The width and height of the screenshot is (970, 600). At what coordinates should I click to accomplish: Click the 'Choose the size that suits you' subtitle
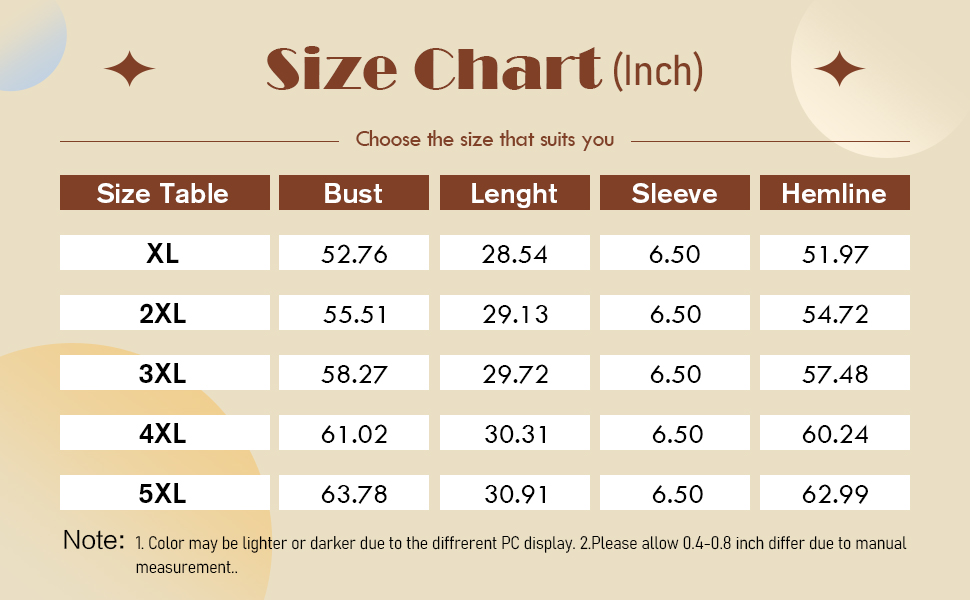tap(484, 139)
